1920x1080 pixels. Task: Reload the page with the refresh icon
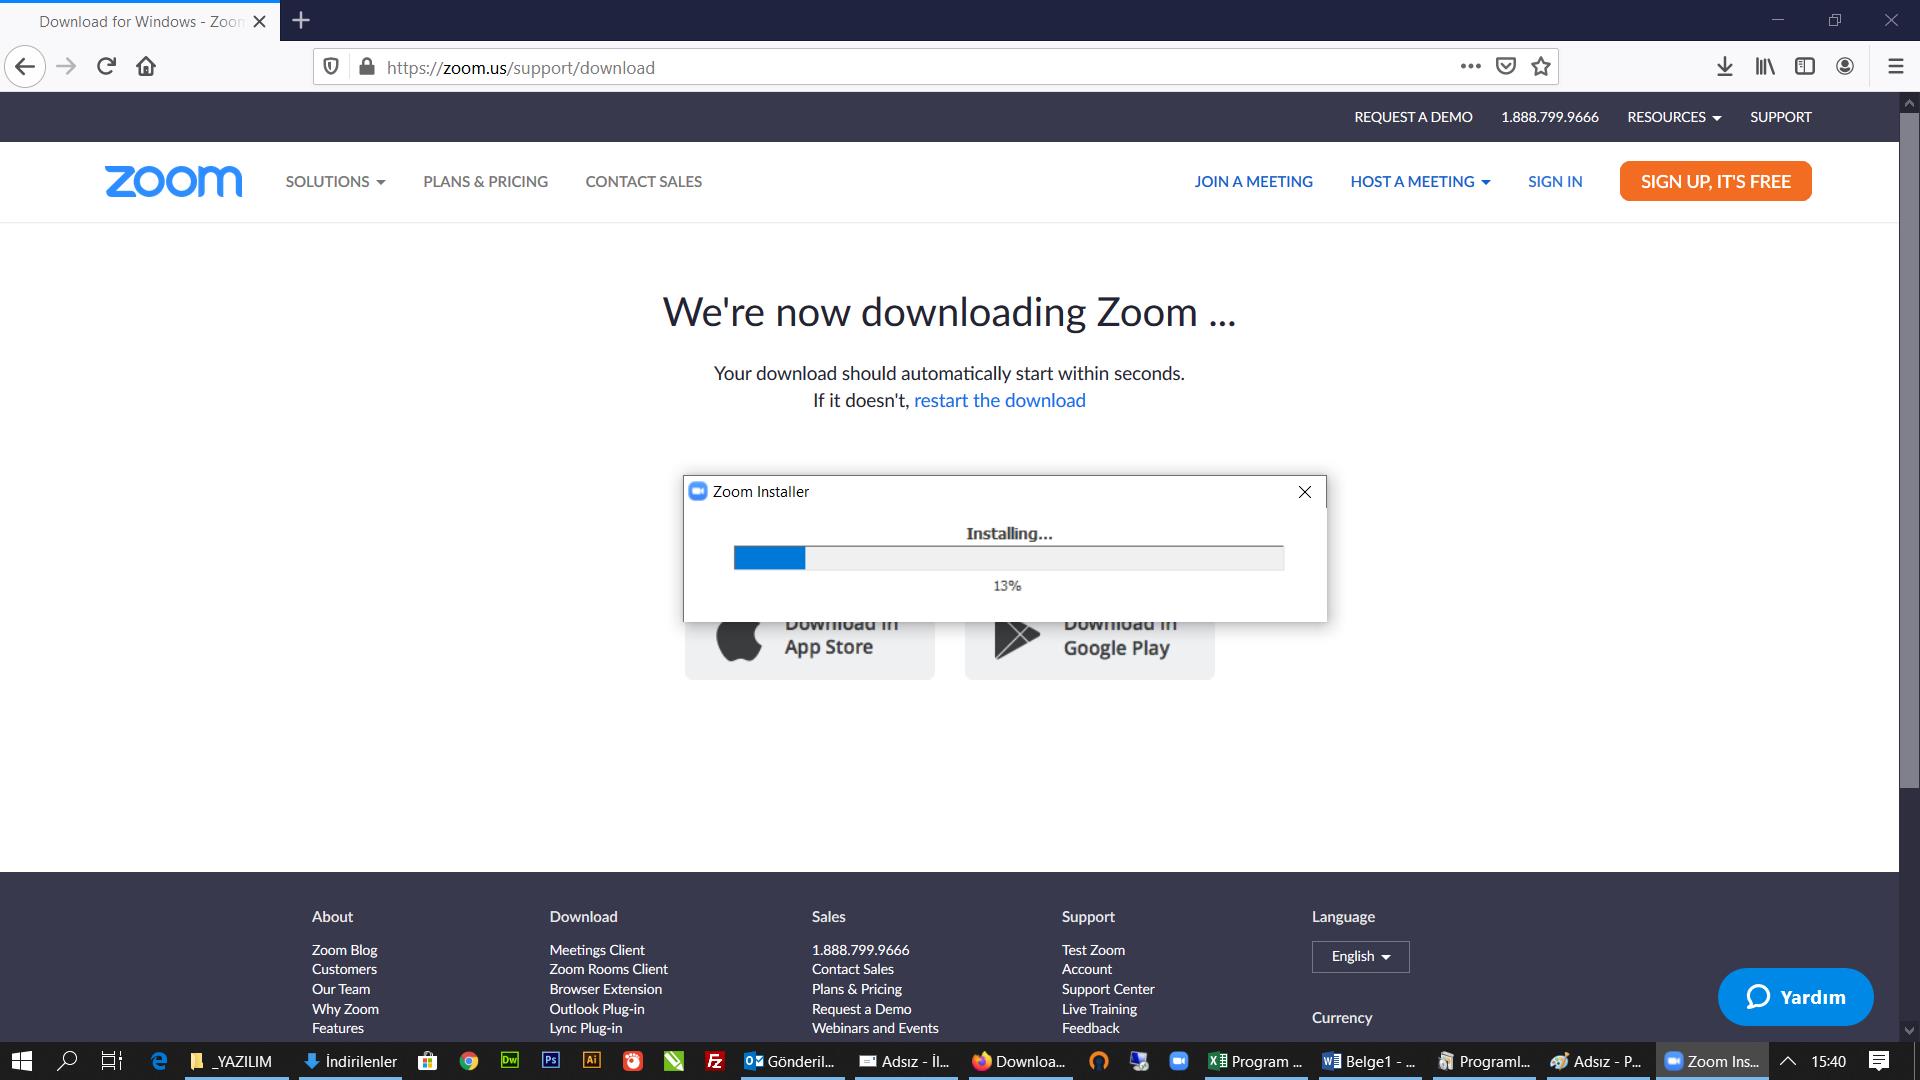coord(106,67)
